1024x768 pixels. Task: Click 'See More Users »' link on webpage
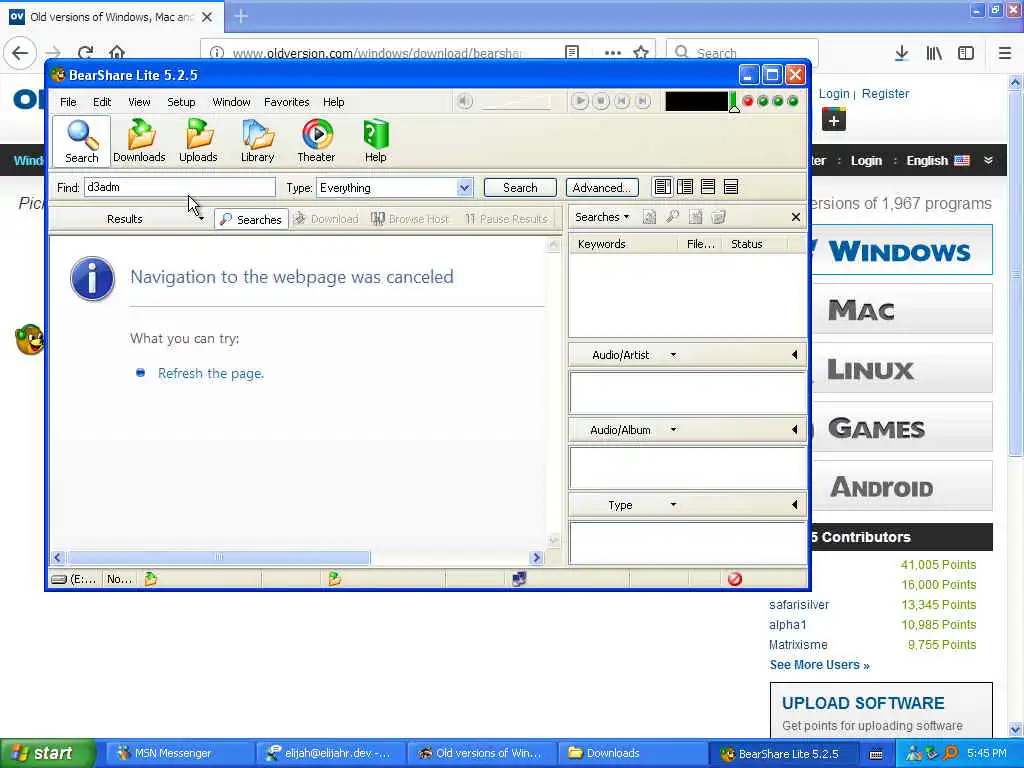820,665
